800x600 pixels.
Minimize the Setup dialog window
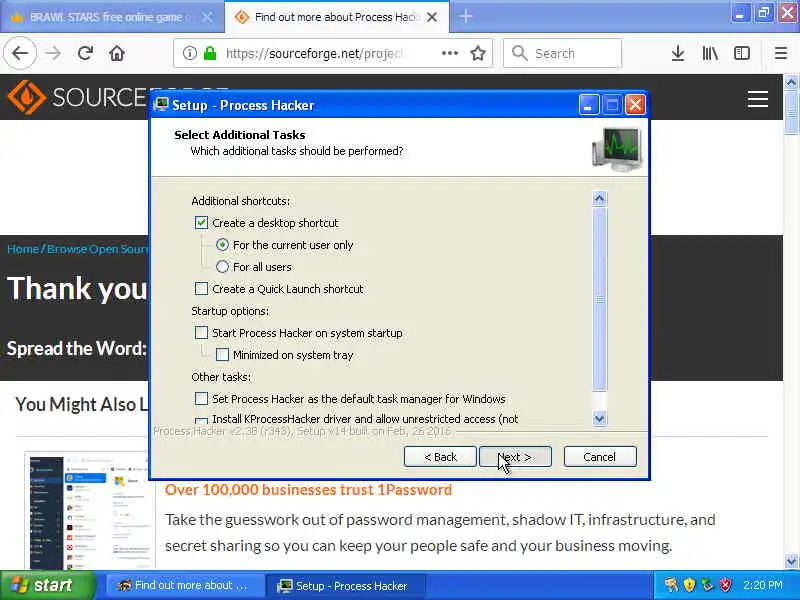(588, 105)
